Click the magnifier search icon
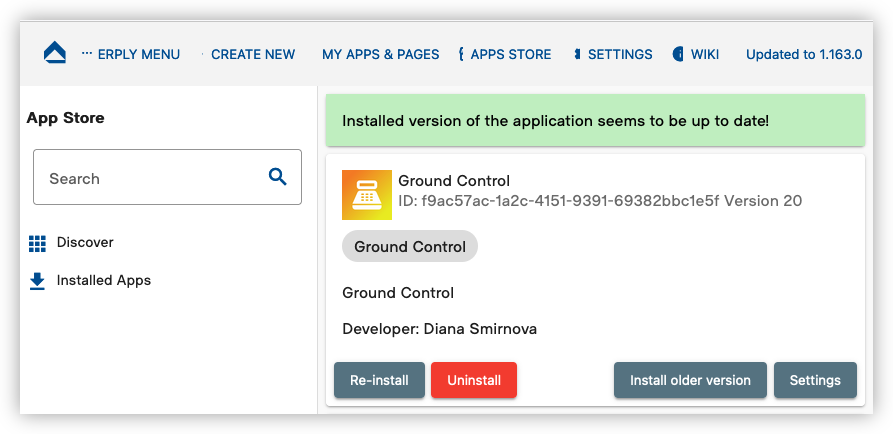893x434 pixels. point(277,177)
